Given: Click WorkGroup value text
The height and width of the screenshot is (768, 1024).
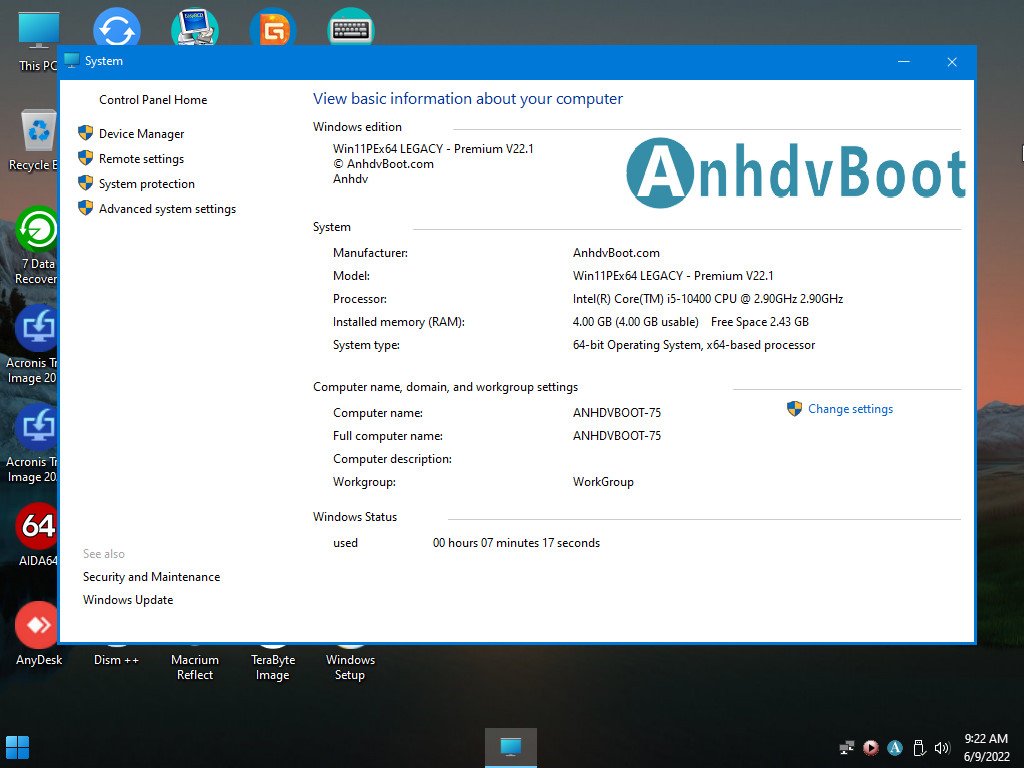Looking at the screenshot, I should coord(603,482).
